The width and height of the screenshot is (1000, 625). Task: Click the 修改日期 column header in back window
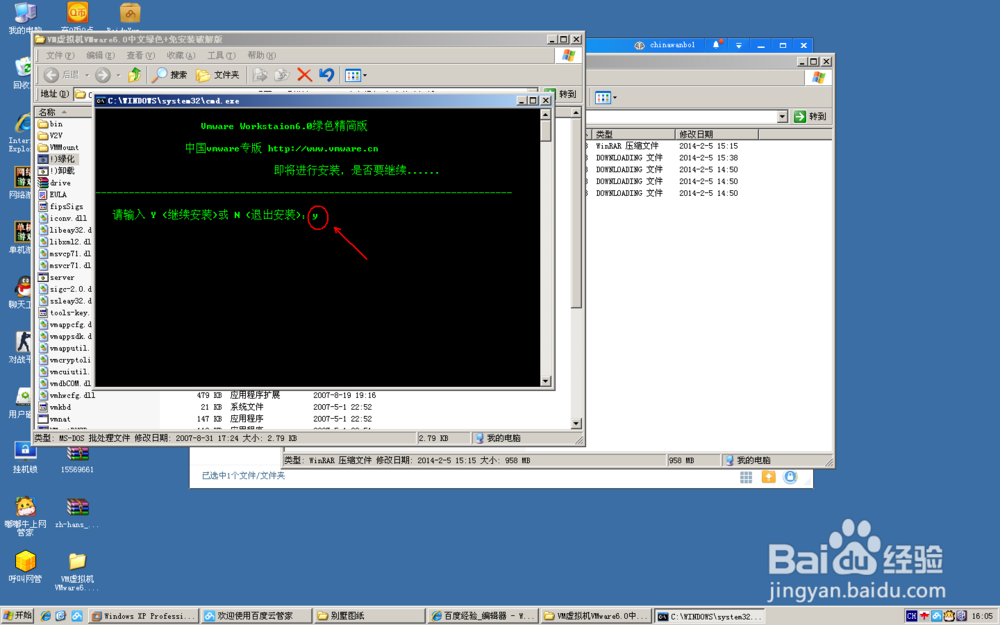[717, 134]
